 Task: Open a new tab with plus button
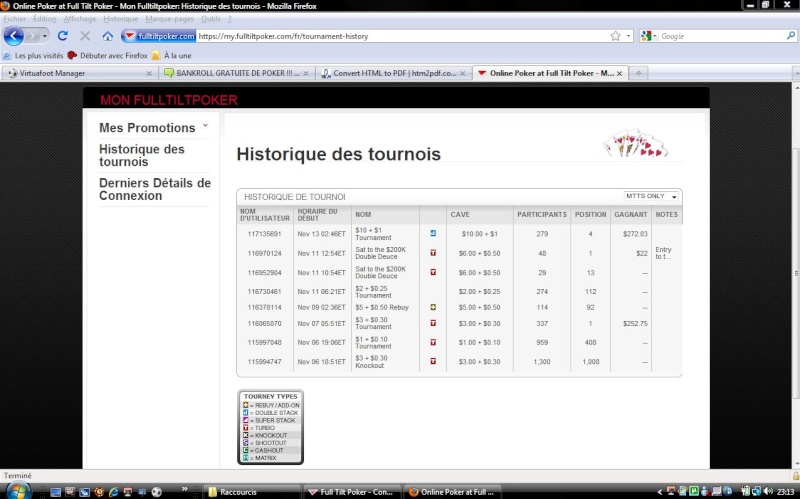(638, 73)
